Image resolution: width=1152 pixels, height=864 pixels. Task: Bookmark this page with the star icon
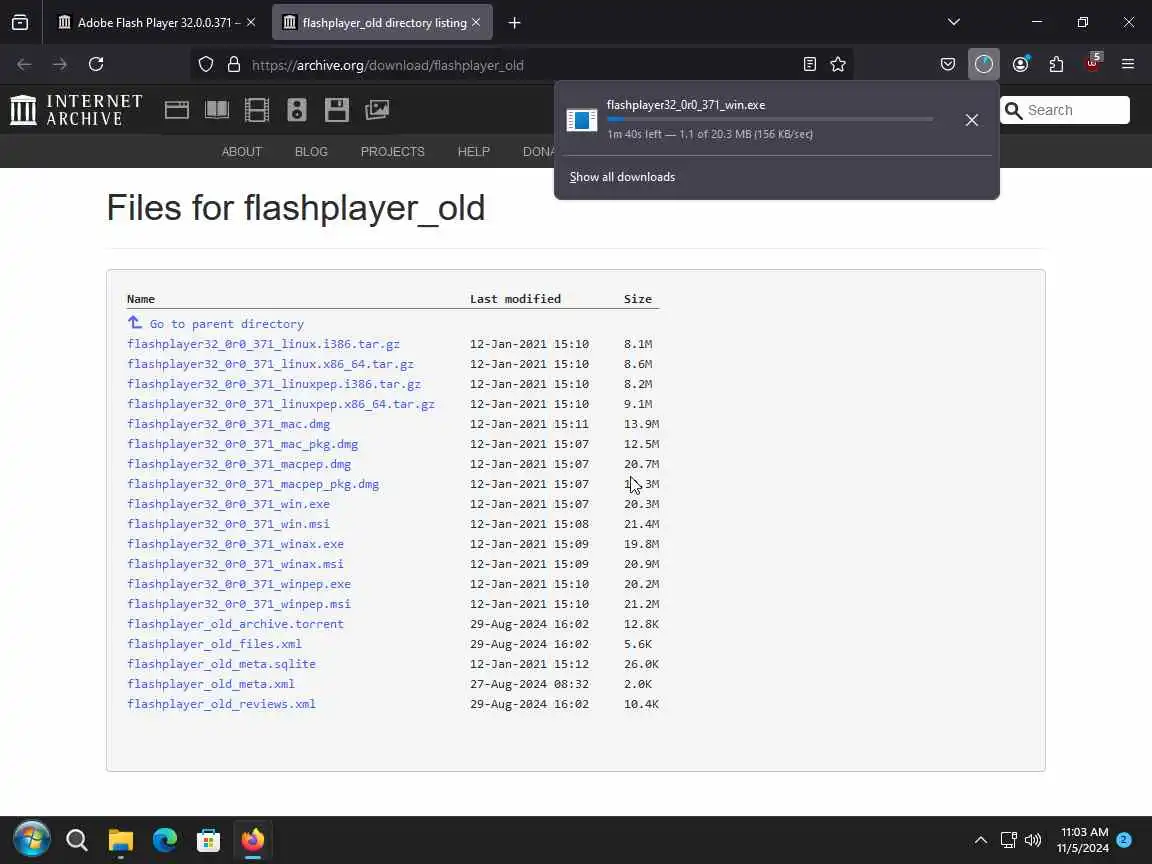click(x=838, y=65)
